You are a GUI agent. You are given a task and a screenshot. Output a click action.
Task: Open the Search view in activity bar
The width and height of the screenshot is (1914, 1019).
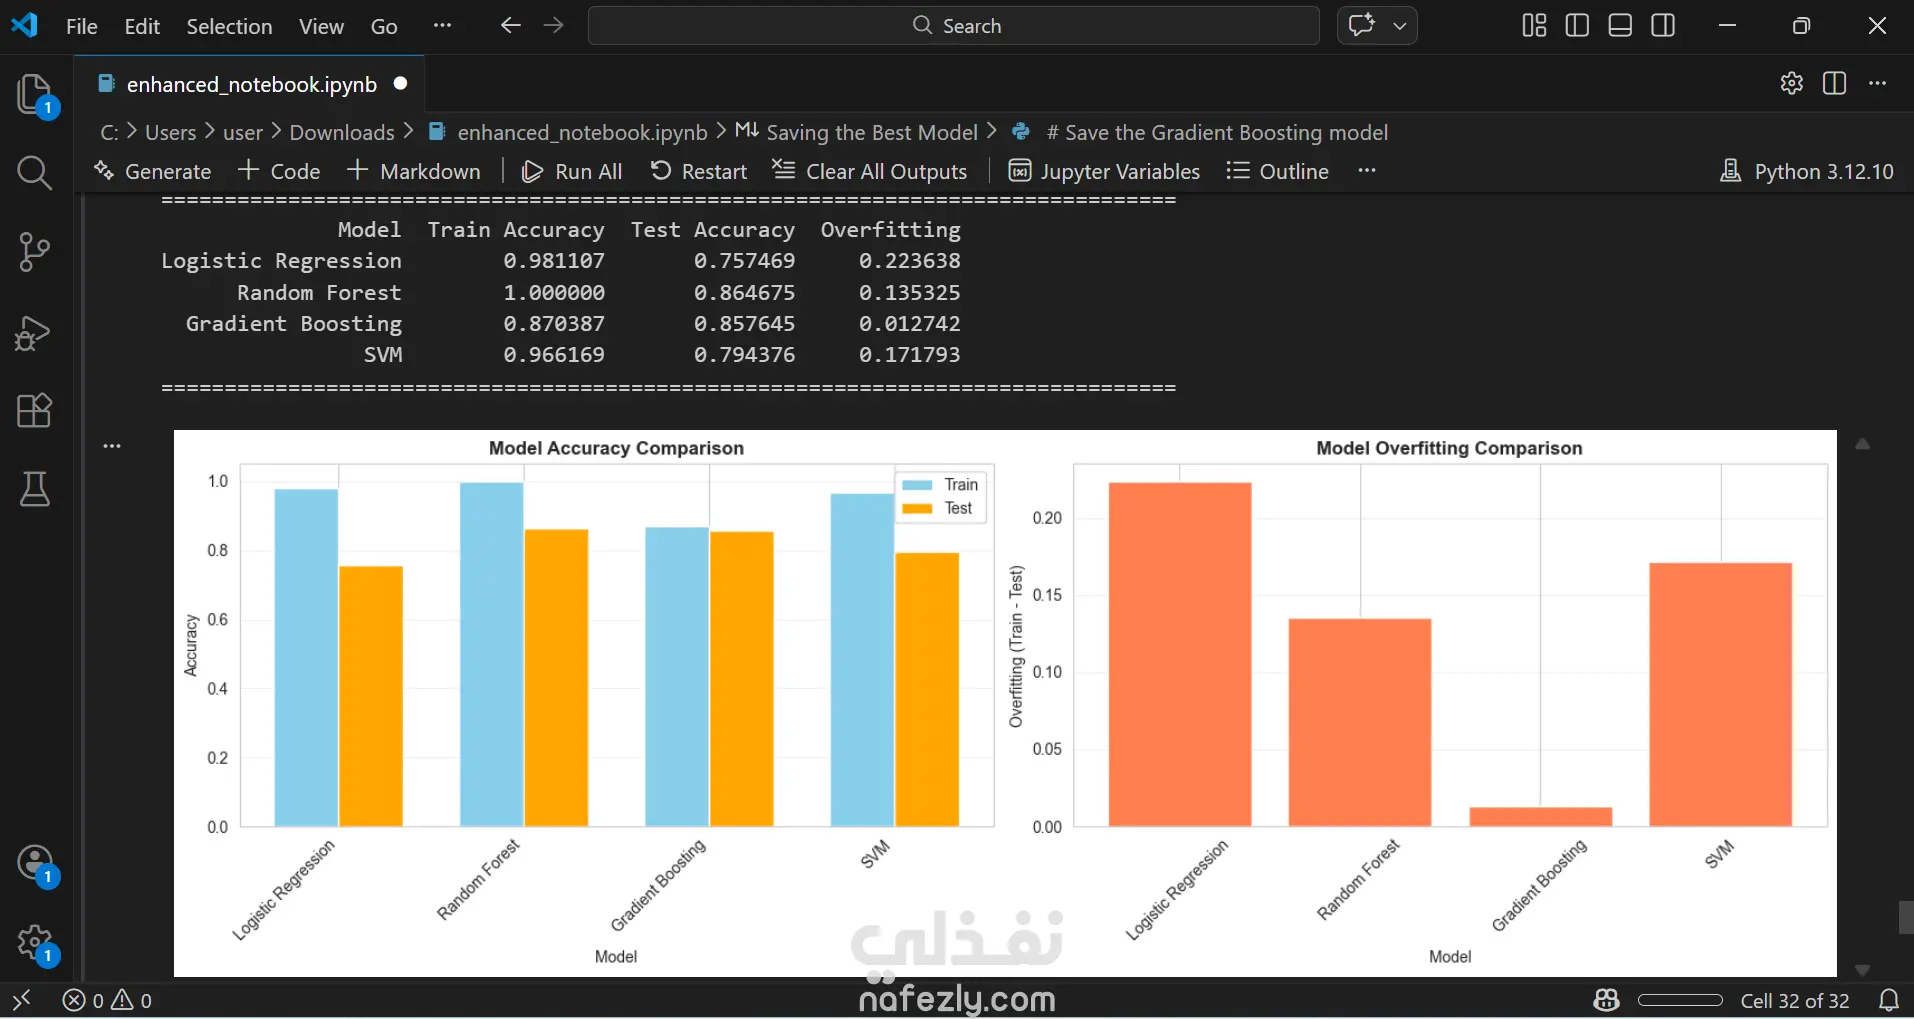(x=35, y=173)
